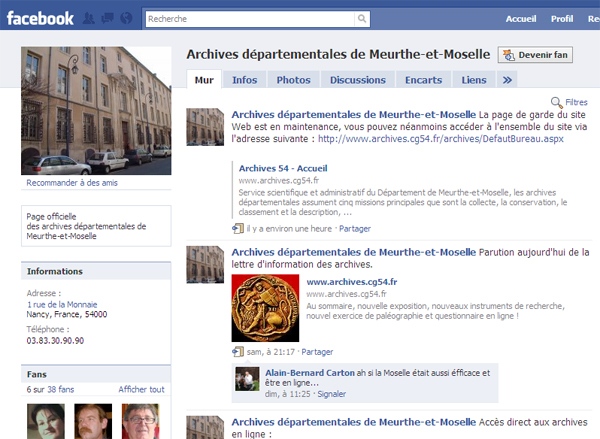
Task: Open the notifications globe icon
Action: click(x=126, y=18)
